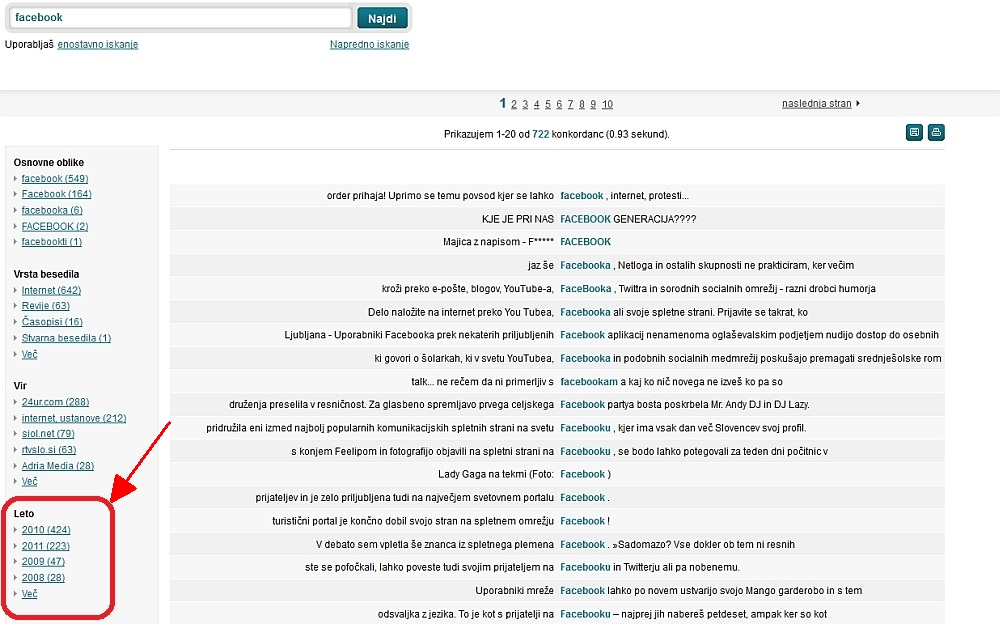
Task: Select the 'Časopisi (16)' text type
Action: [x=52, y=322]
